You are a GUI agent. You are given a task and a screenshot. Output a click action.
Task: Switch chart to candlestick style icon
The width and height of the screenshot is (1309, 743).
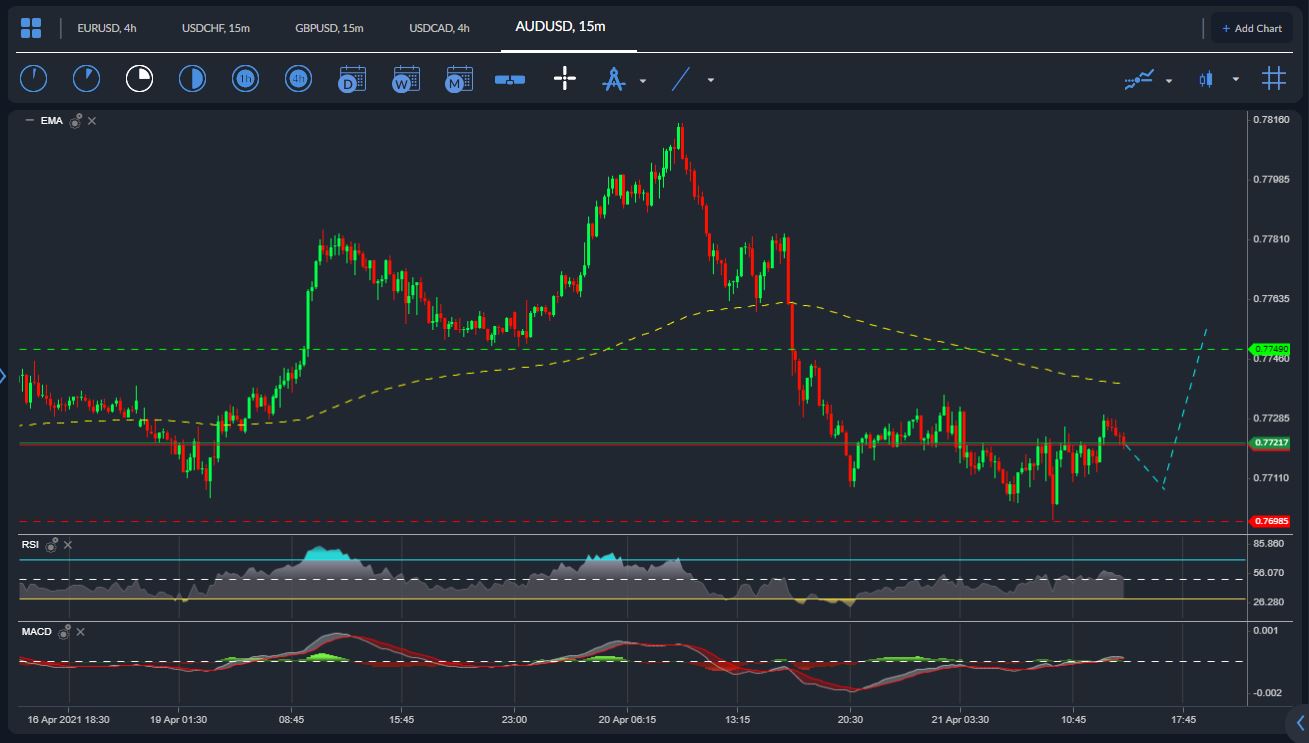pyautogui.click(x=1205, y=78)
